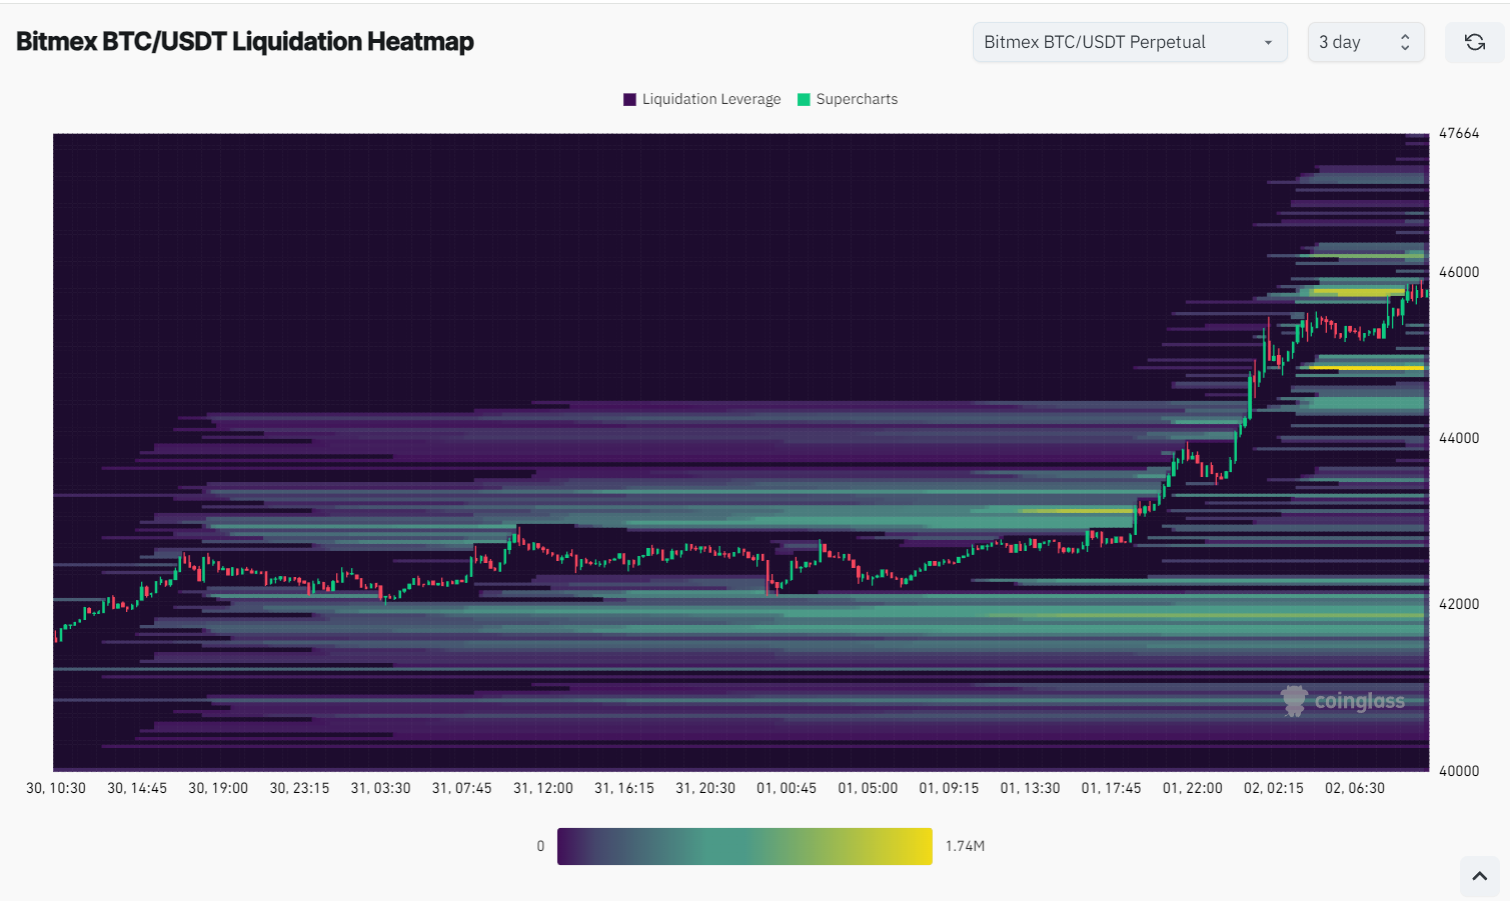Click the 02, 02:15 time axis label

coord(1273,788)
